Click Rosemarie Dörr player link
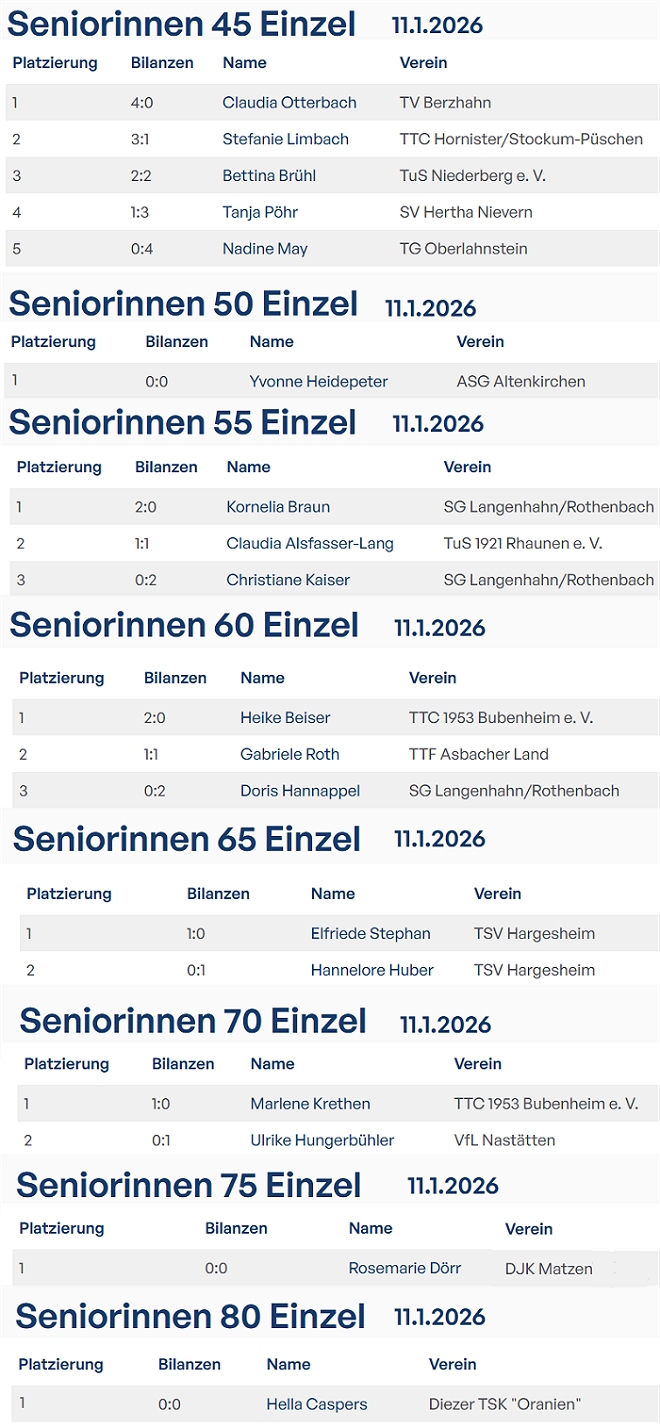Screen dimensions: 660x1427 pyautogui.click(x=405, y=1268)
